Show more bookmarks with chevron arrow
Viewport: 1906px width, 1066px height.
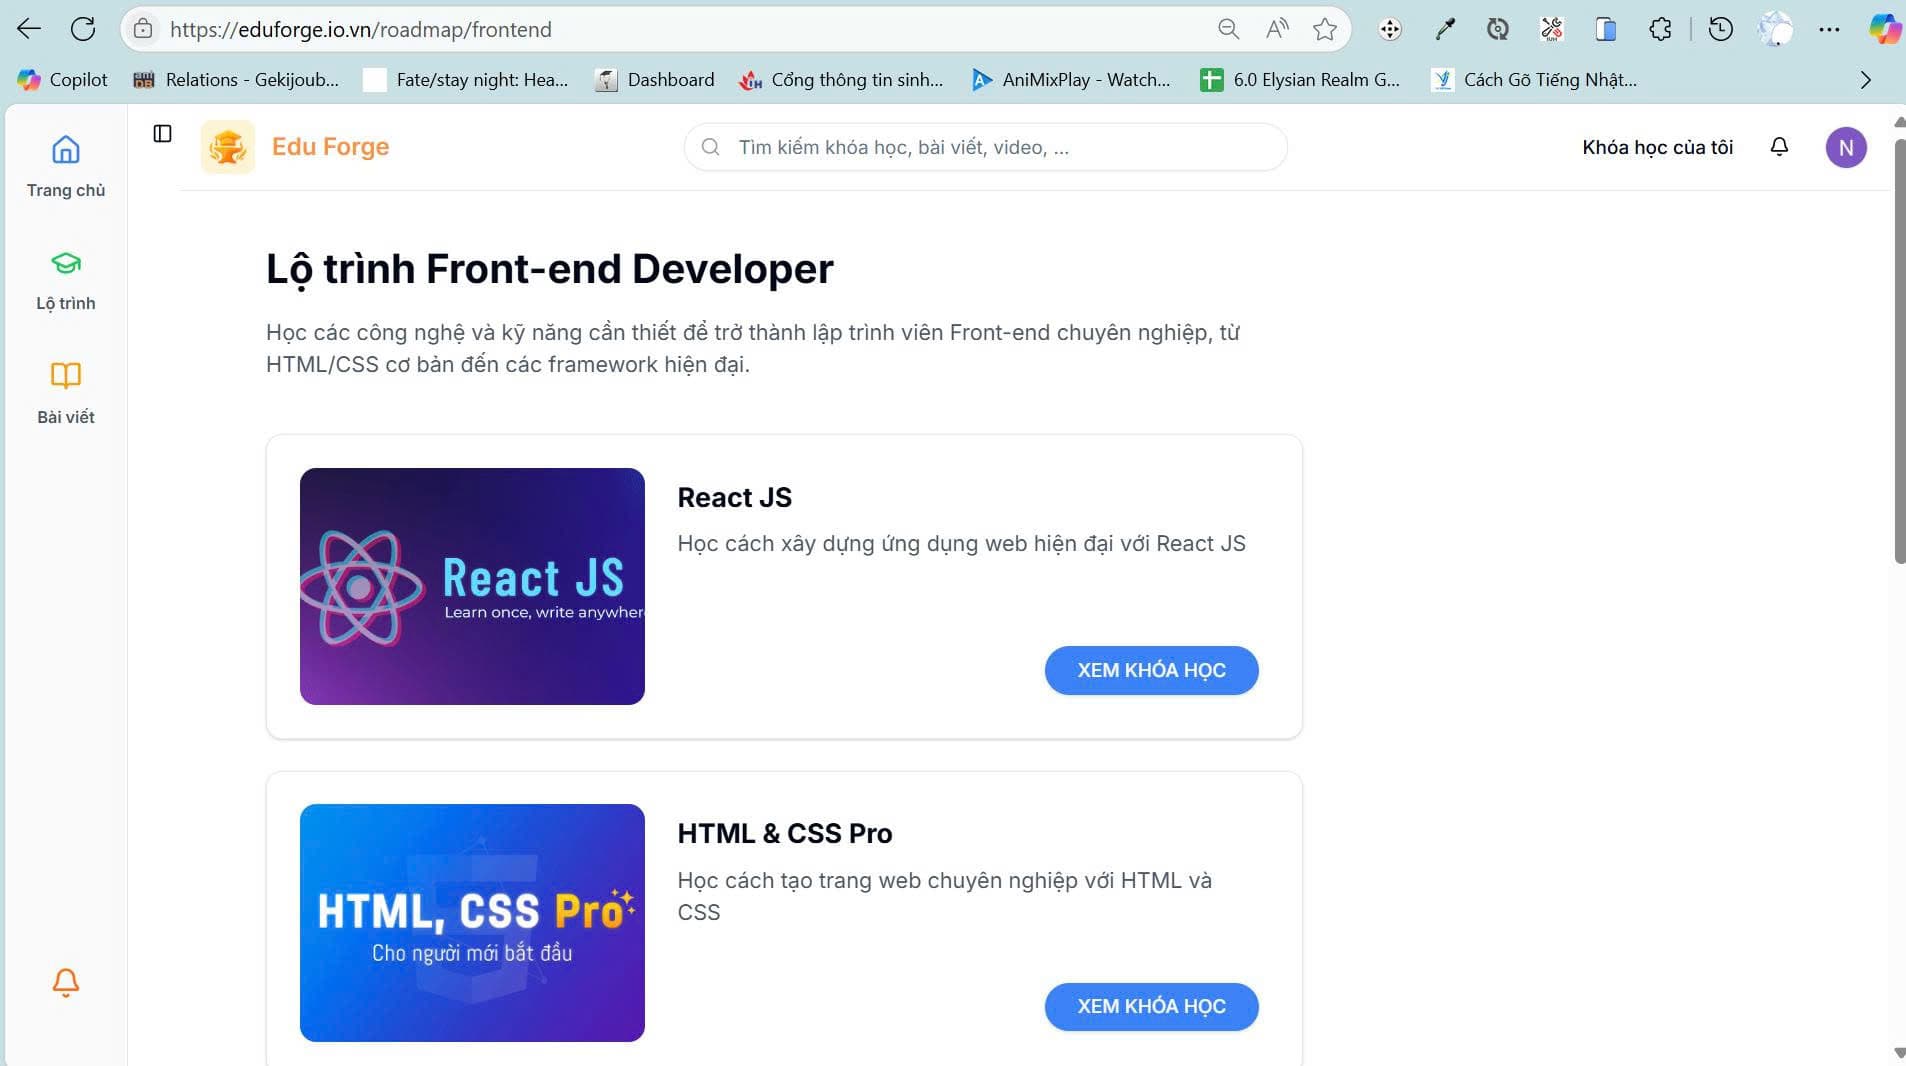[x=1865, y=80]
